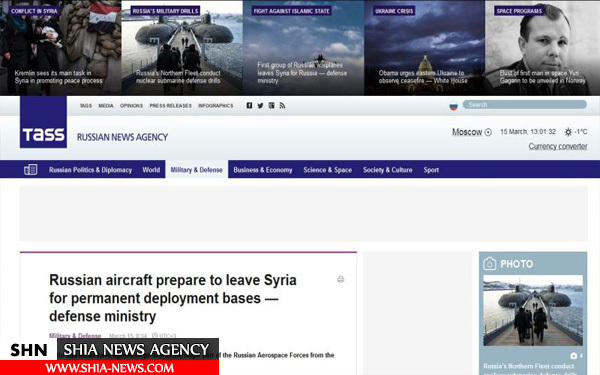
Task: Go to the Science & Space section
Action: click(328, 170)
